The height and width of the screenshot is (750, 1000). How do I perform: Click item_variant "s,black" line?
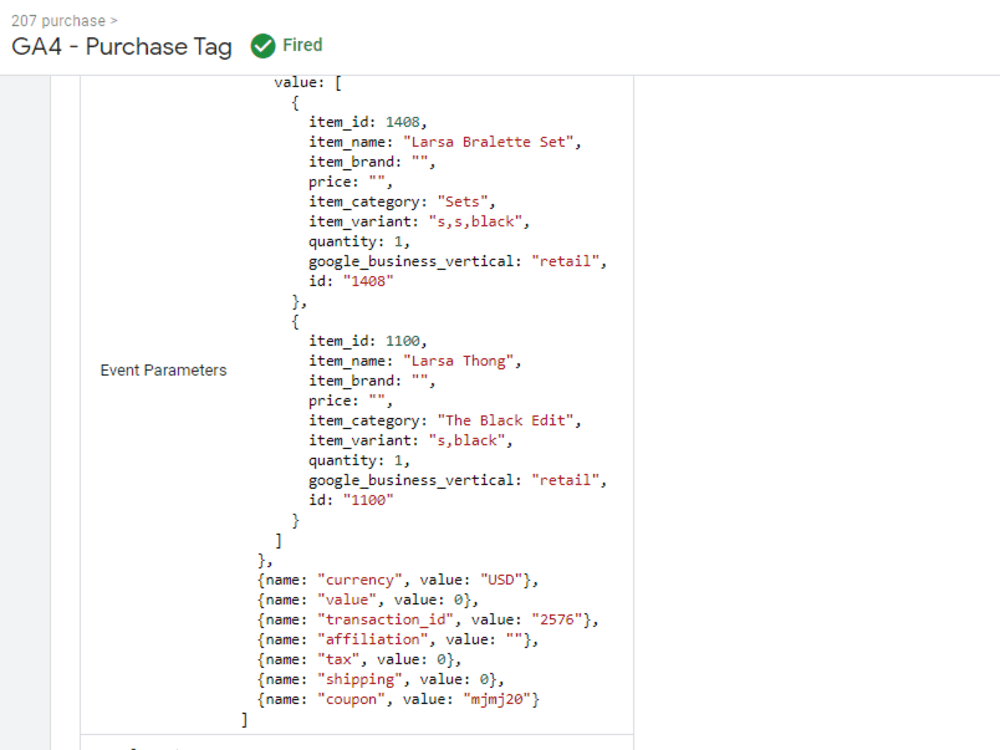click(x=411, y=441)
